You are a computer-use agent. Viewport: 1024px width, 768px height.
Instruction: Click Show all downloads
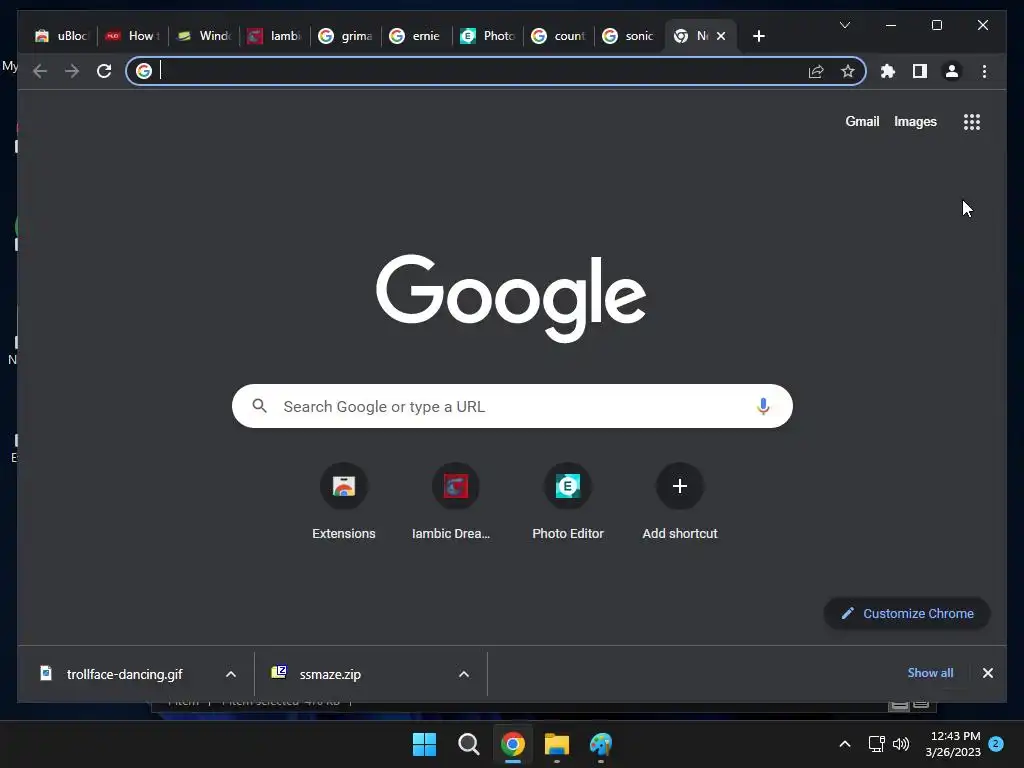click(930, 673)
